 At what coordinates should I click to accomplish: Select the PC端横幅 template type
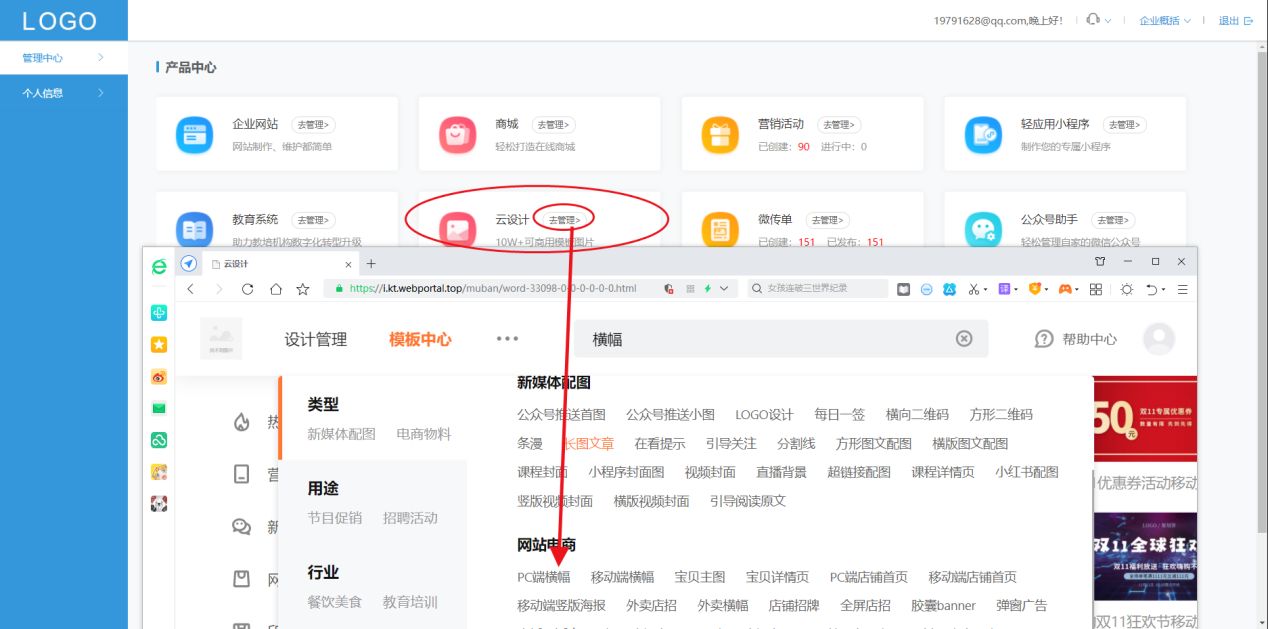tap(544, 577)
